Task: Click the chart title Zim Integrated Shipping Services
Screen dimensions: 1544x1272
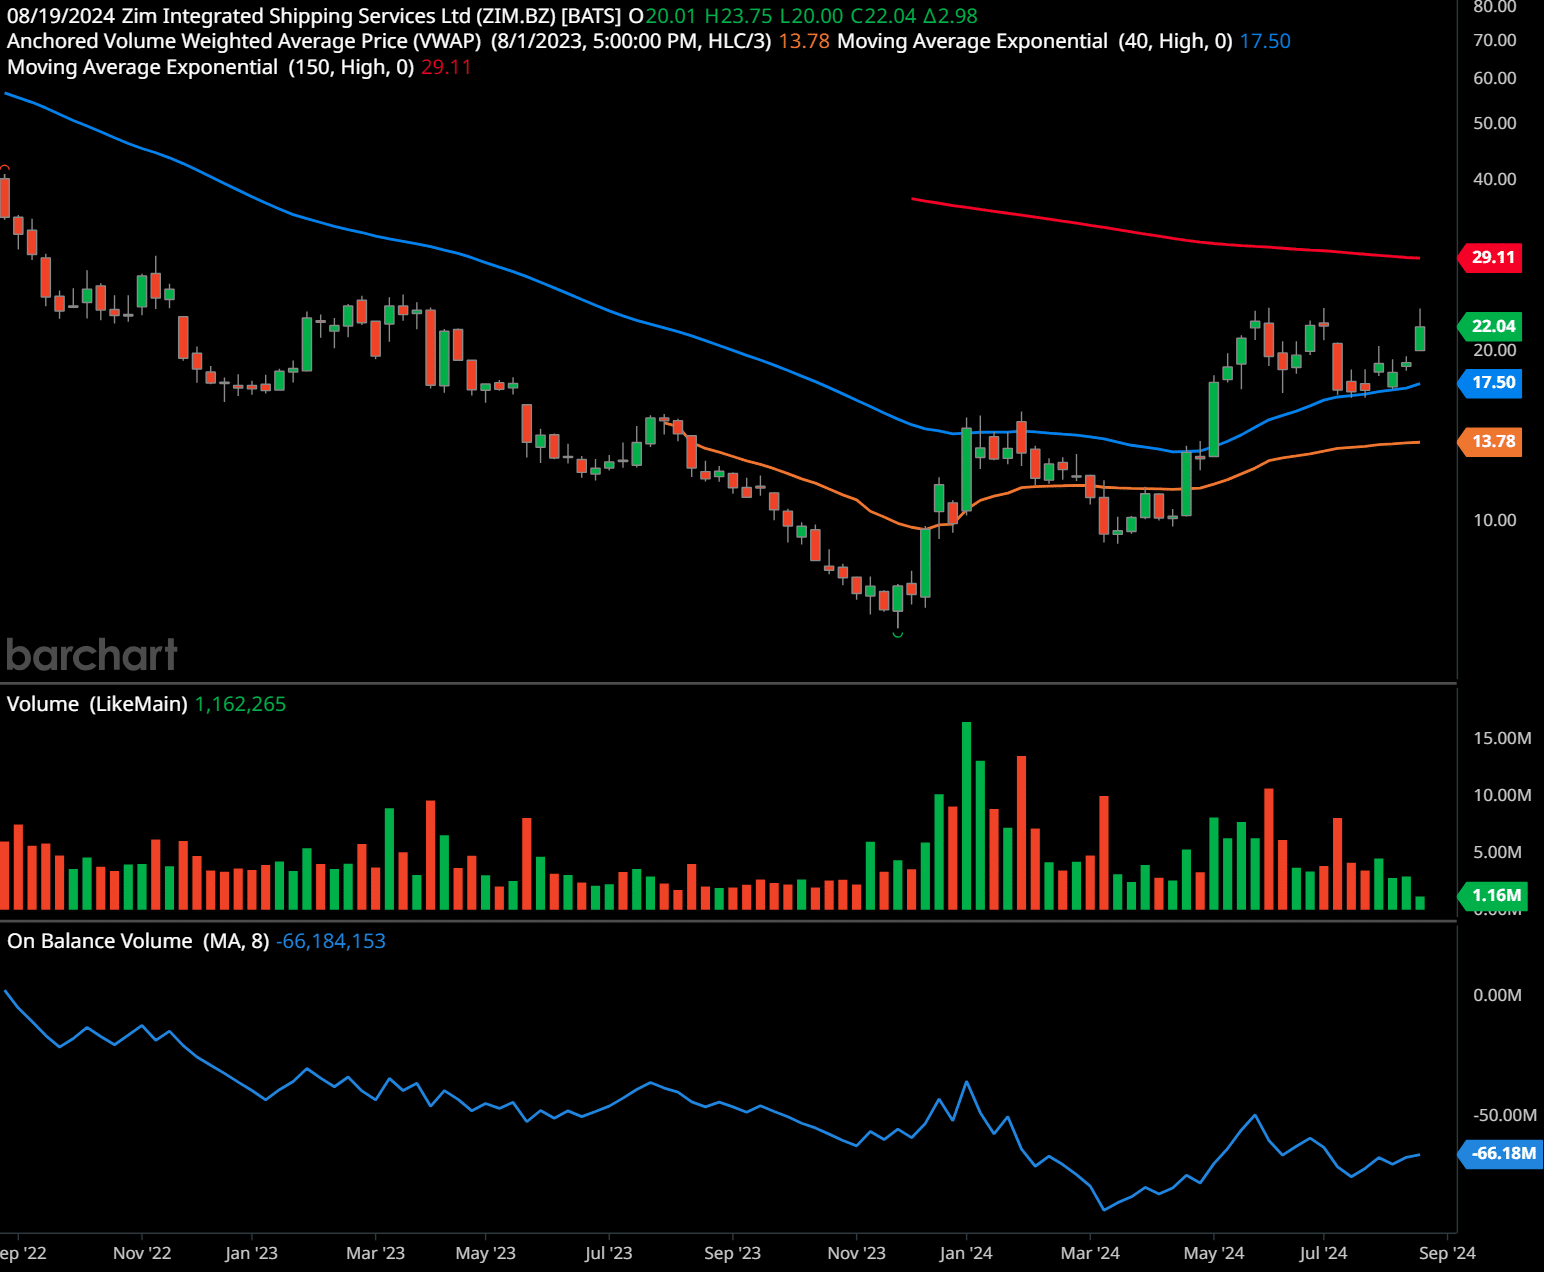Action: coord(296,16)
